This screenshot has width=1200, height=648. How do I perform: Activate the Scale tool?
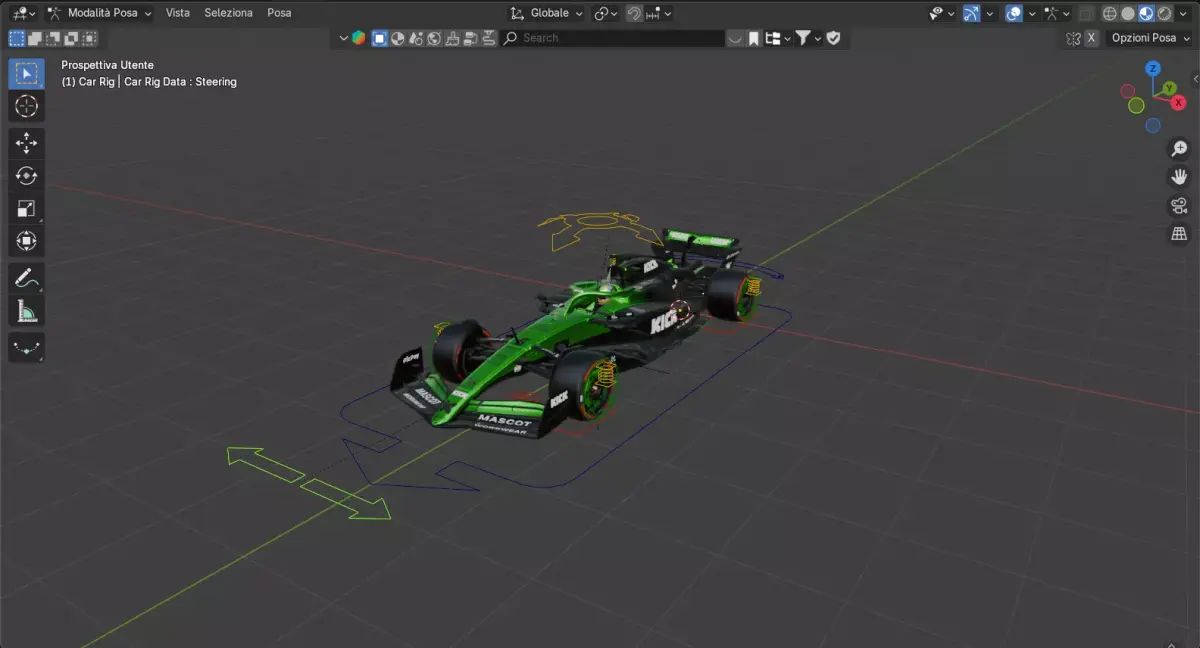[27, 208]
